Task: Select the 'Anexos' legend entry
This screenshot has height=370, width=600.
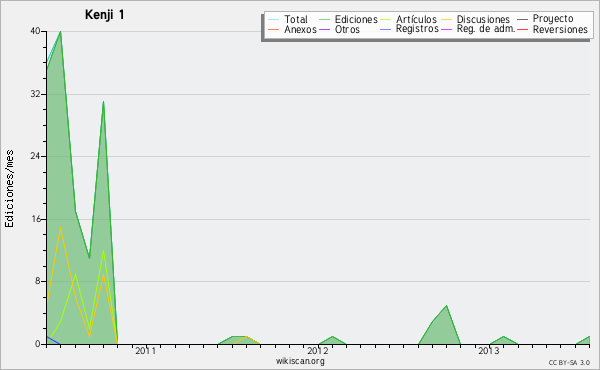Action: coord(300,29)
